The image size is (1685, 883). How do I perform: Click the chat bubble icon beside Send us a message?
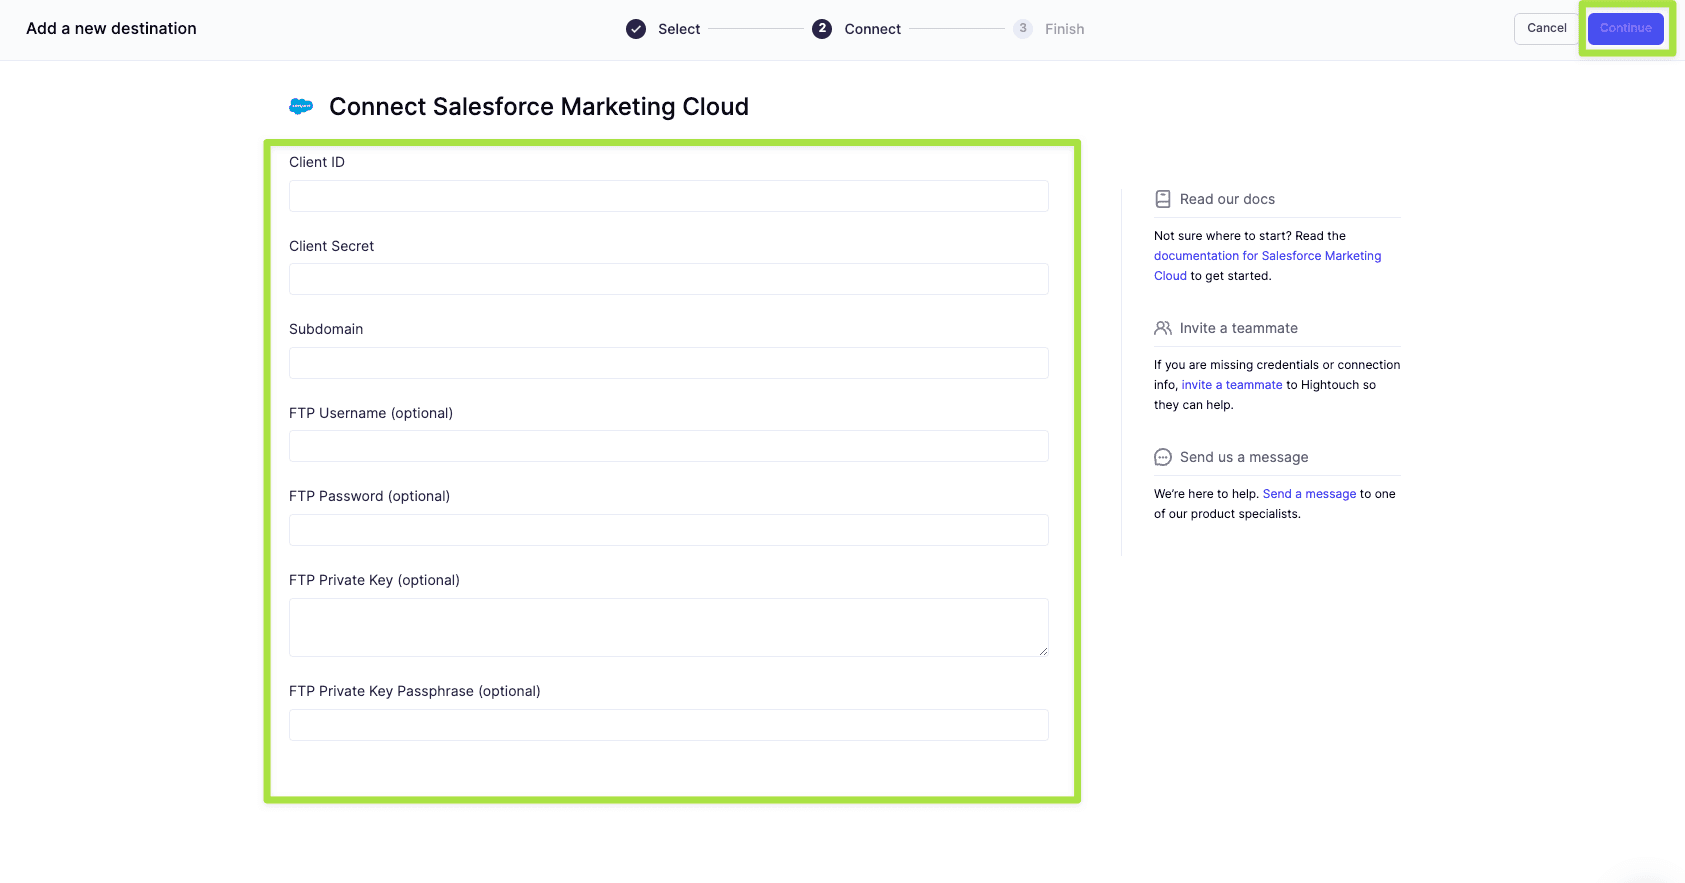pos(1162,457)
